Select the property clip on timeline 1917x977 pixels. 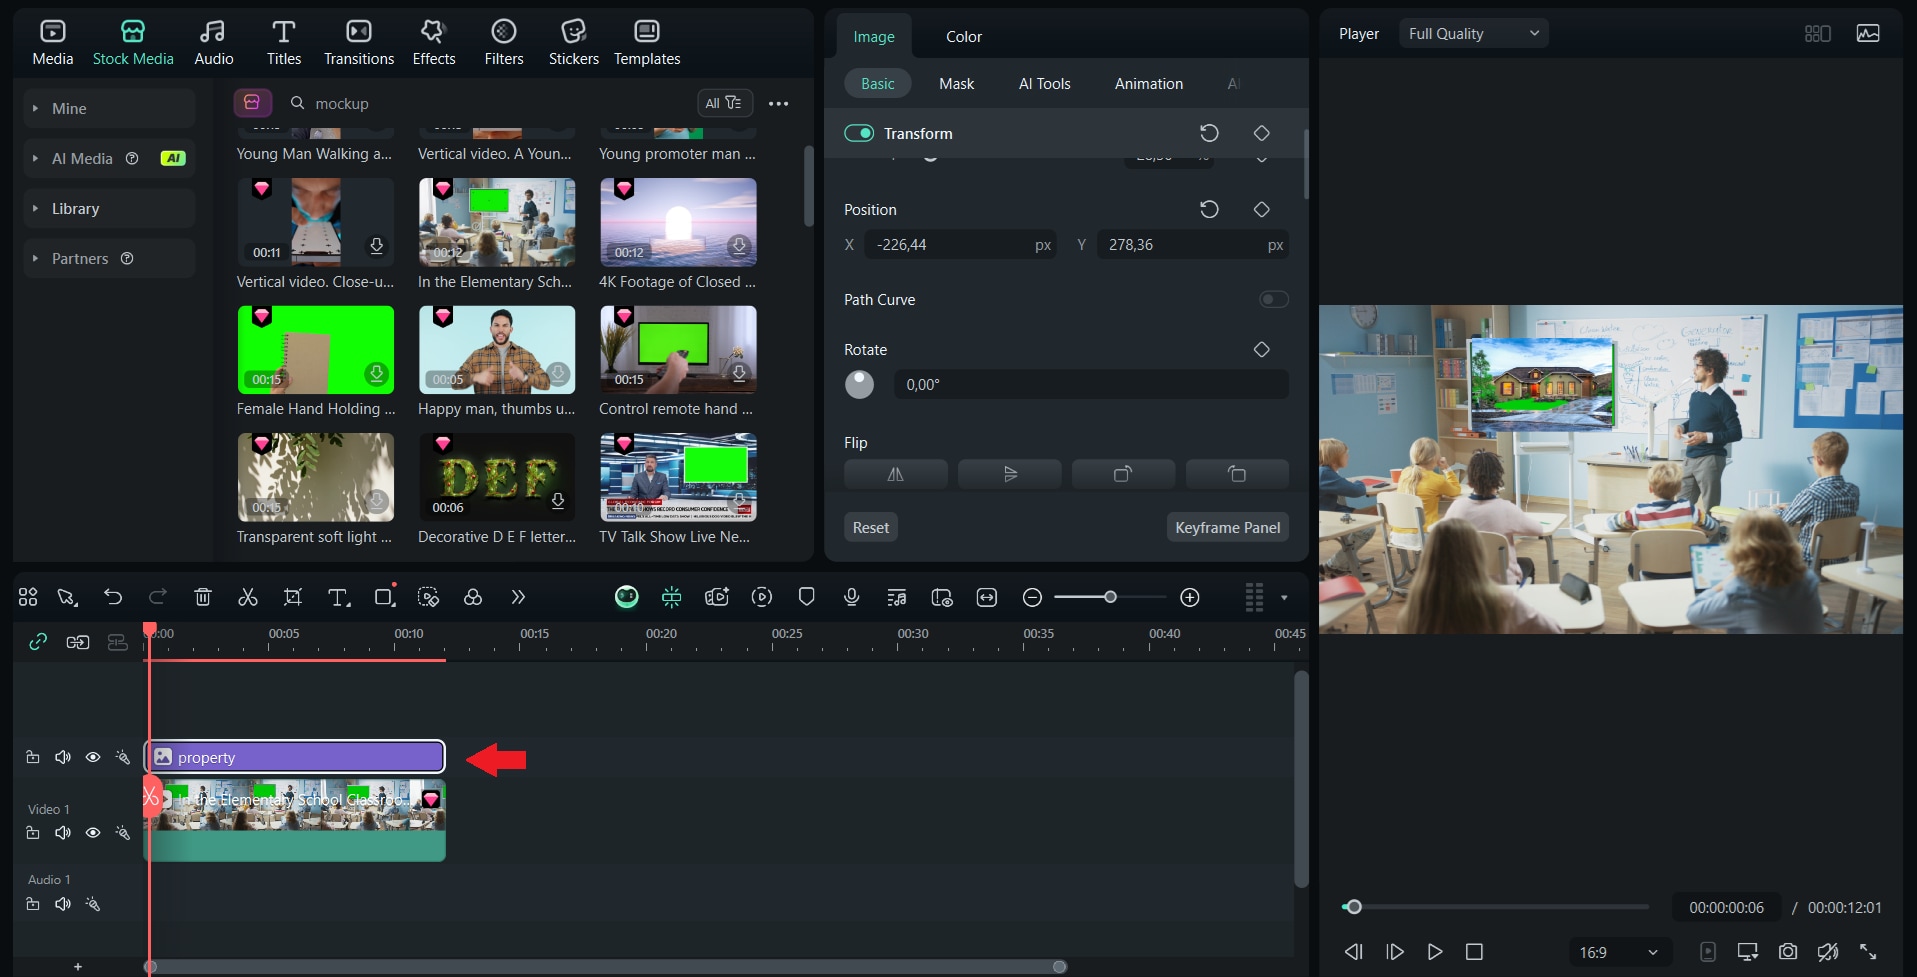[295, 757]
